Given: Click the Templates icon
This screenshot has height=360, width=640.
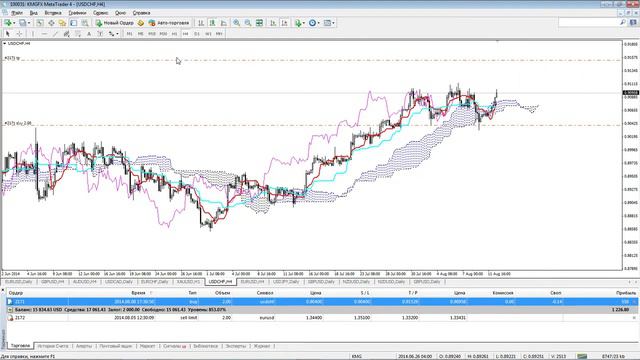Looking at the screenshot, I should (327, 23).
